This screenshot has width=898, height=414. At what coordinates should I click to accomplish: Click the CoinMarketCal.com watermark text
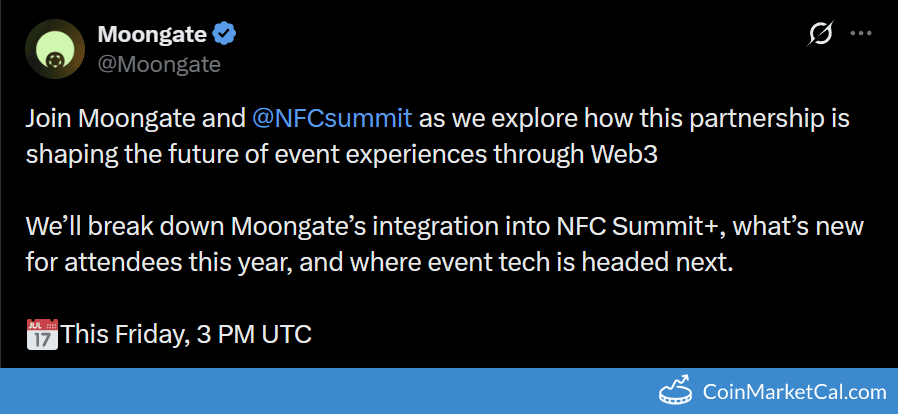pos(795,392)
